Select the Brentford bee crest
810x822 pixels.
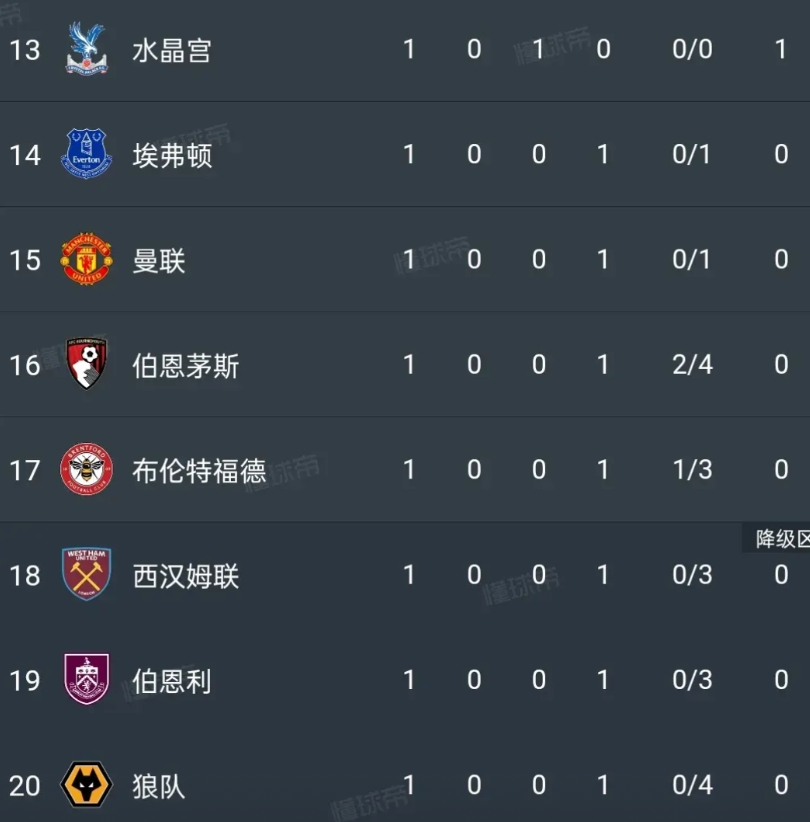tap(86, 469)
